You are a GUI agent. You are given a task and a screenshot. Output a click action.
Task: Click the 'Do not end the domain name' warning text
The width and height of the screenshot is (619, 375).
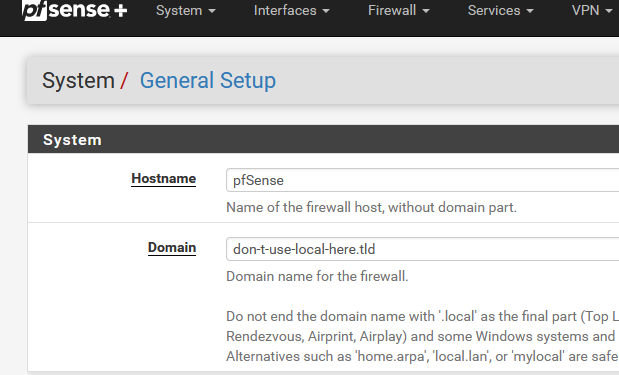(422, 316)
